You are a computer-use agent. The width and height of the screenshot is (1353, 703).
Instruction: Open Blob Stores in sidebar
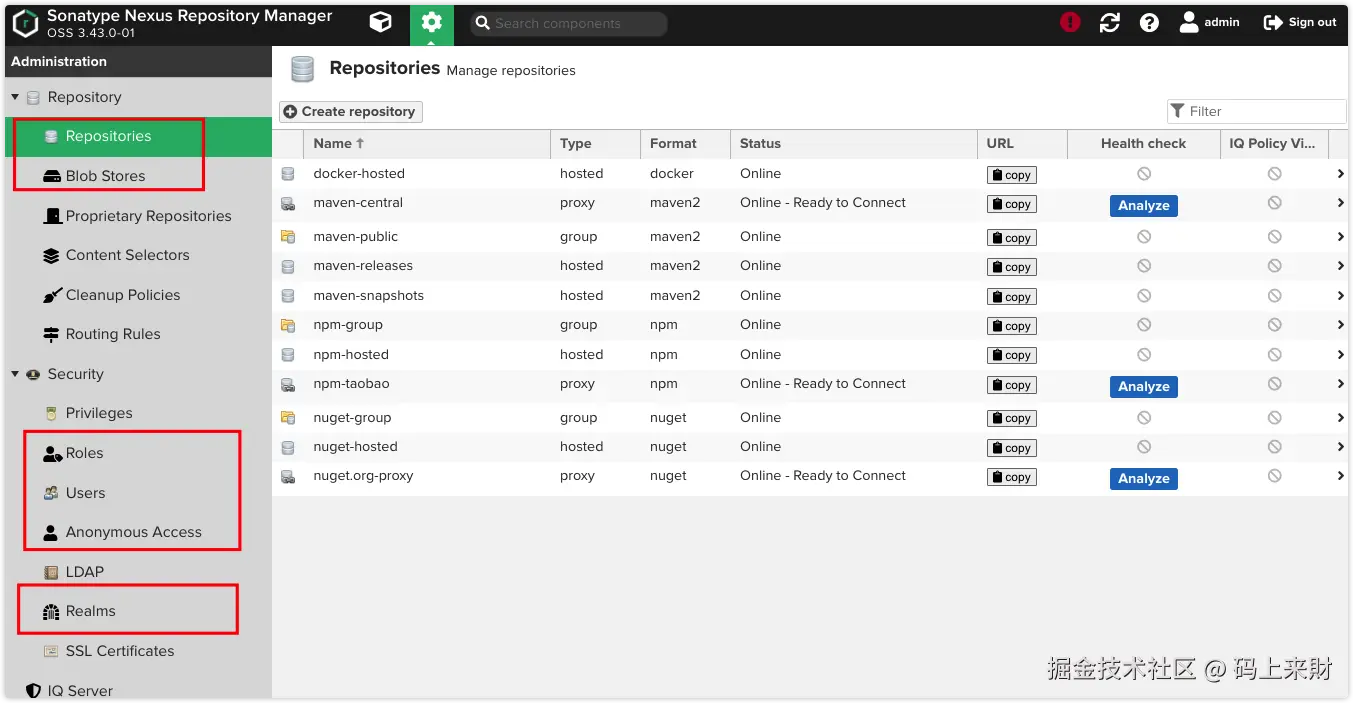[x=105, y=176]
